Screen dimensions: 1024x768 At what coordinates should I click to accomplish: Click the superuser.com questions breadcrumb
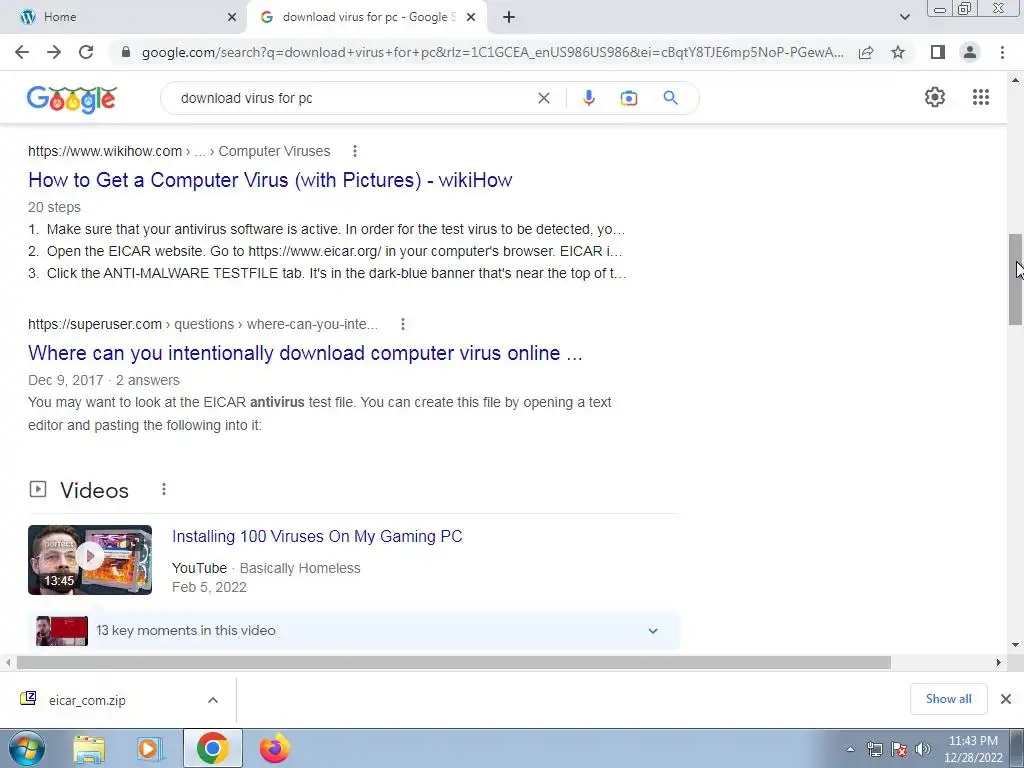point(203,324)
